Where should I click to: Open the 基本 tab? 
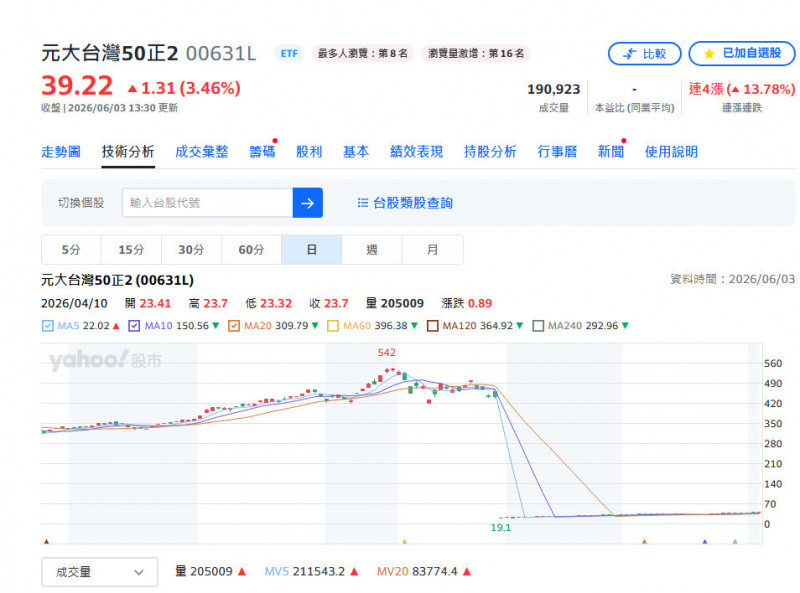coord(356,152)
